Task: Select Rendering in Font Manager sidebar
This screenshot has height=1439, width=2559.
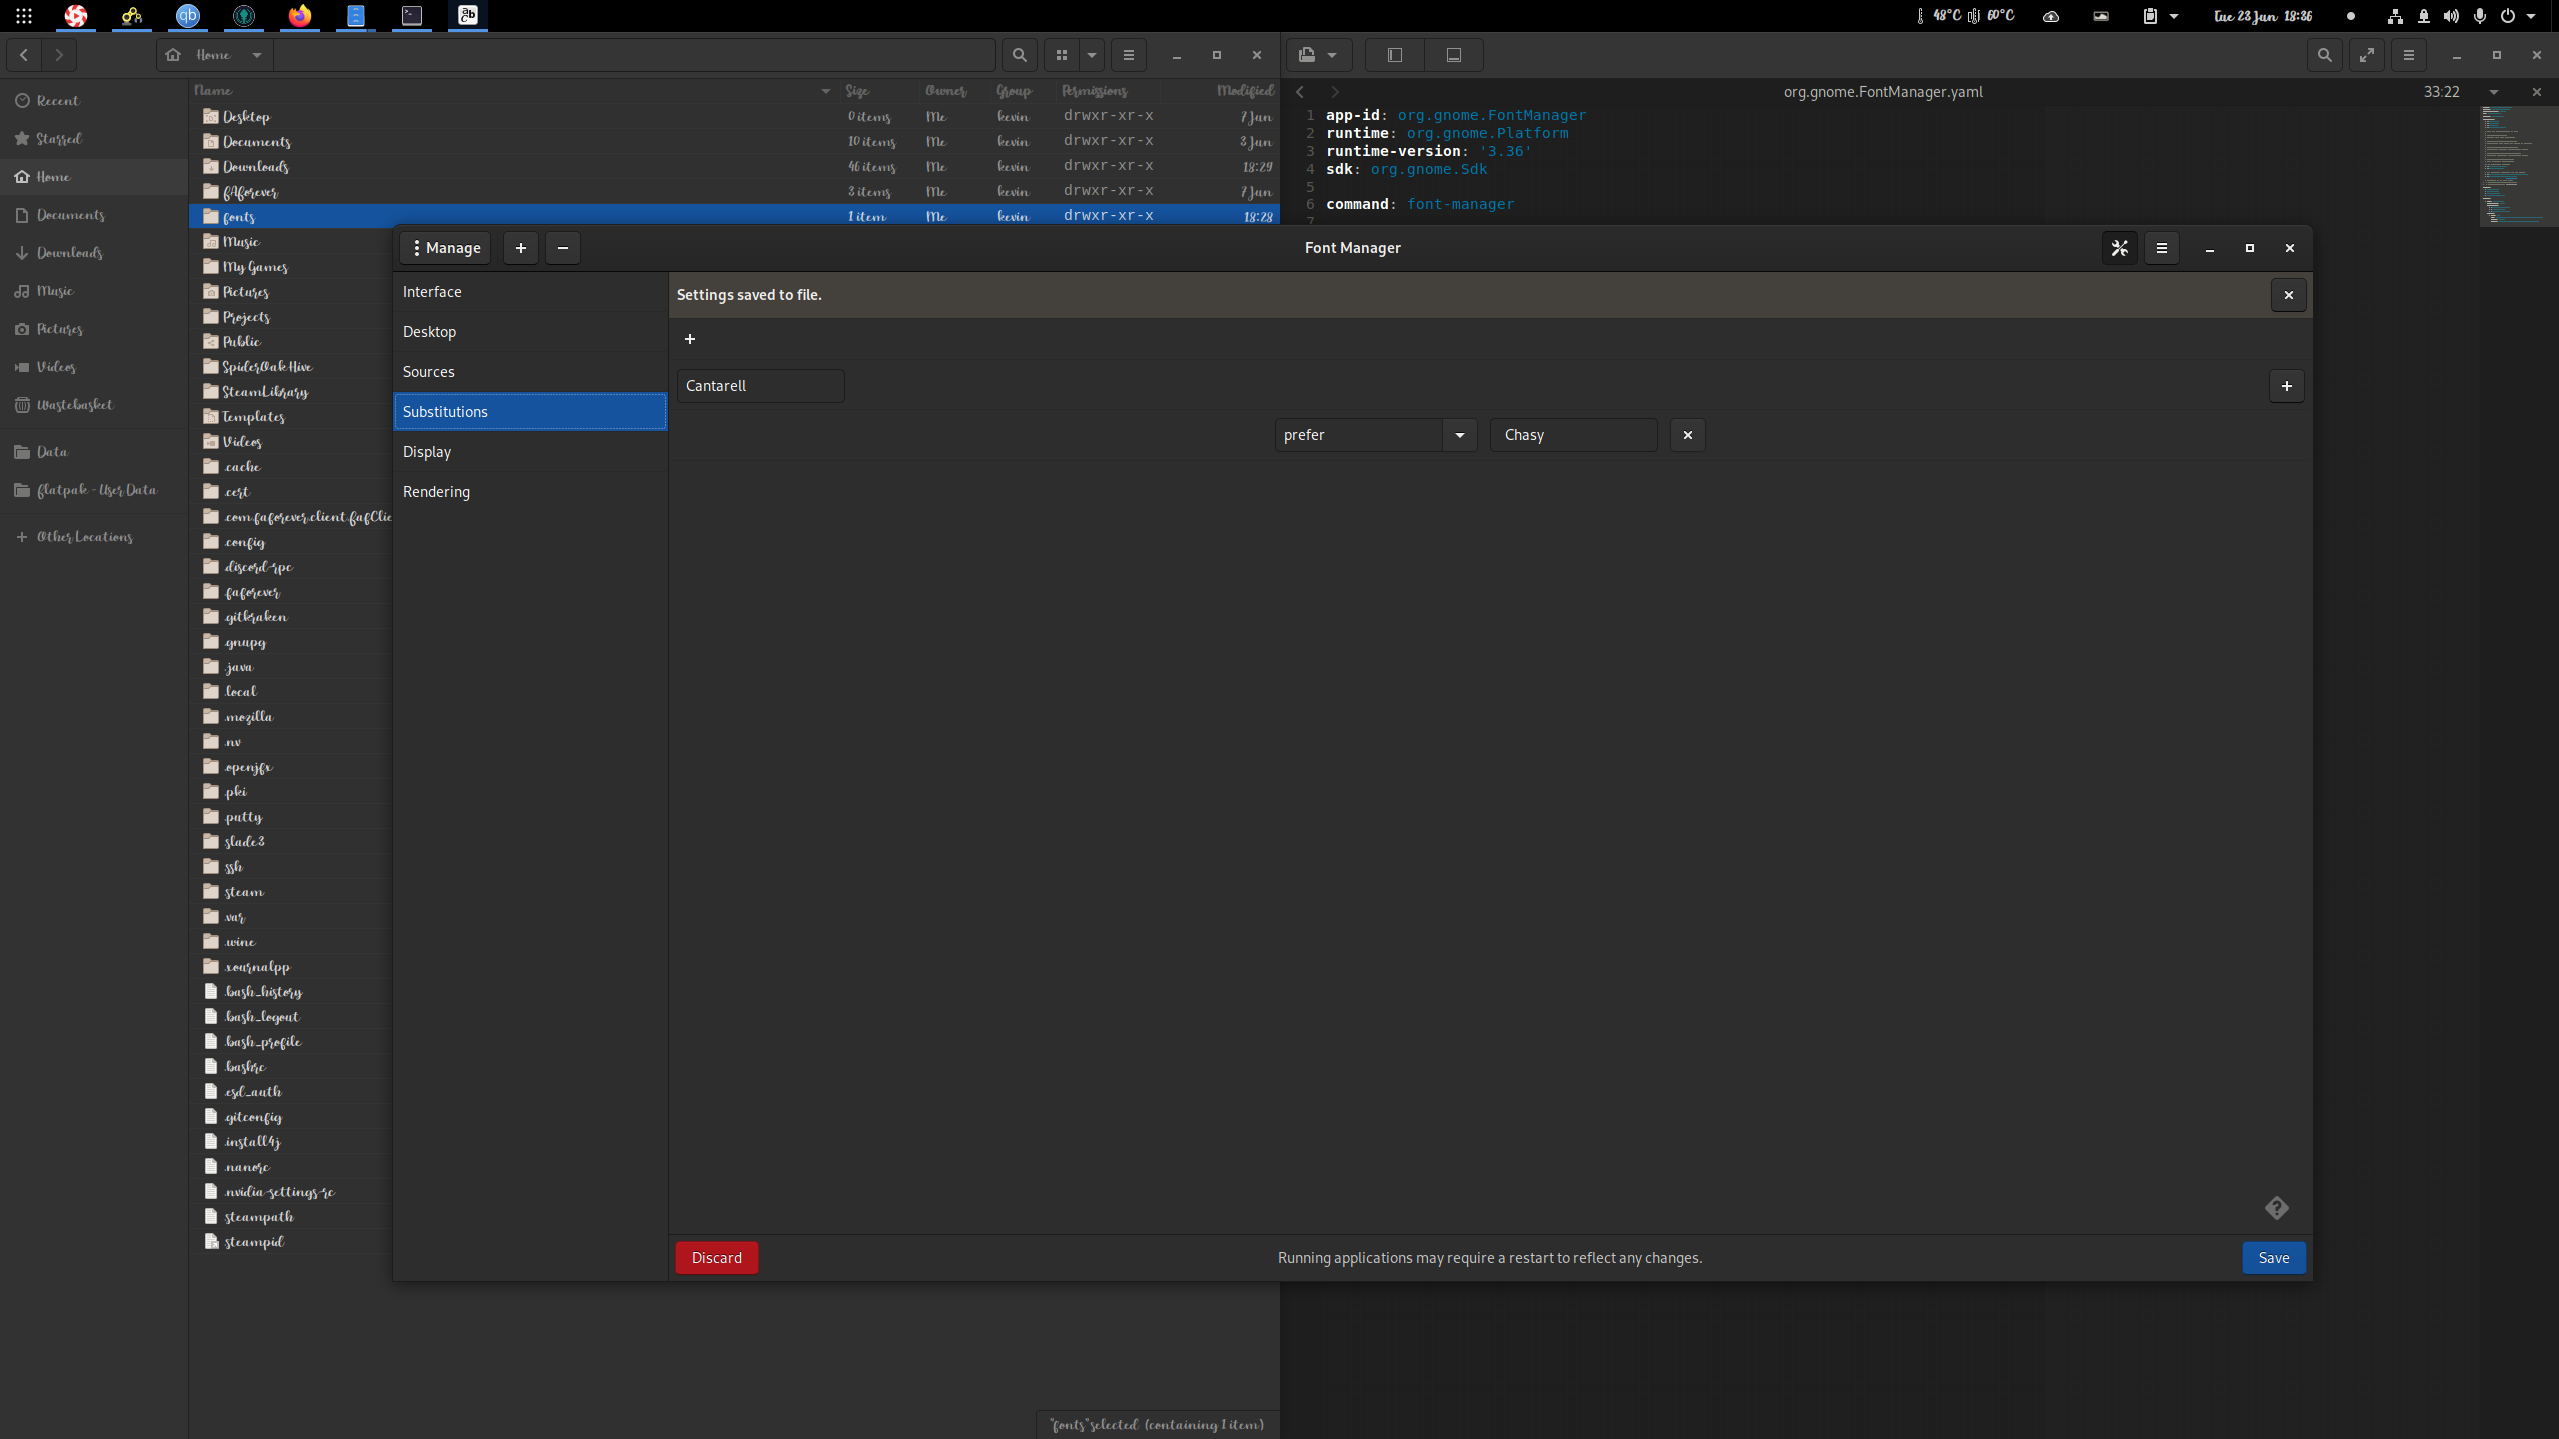Action: pyautogui.click(x=436, y=491)
